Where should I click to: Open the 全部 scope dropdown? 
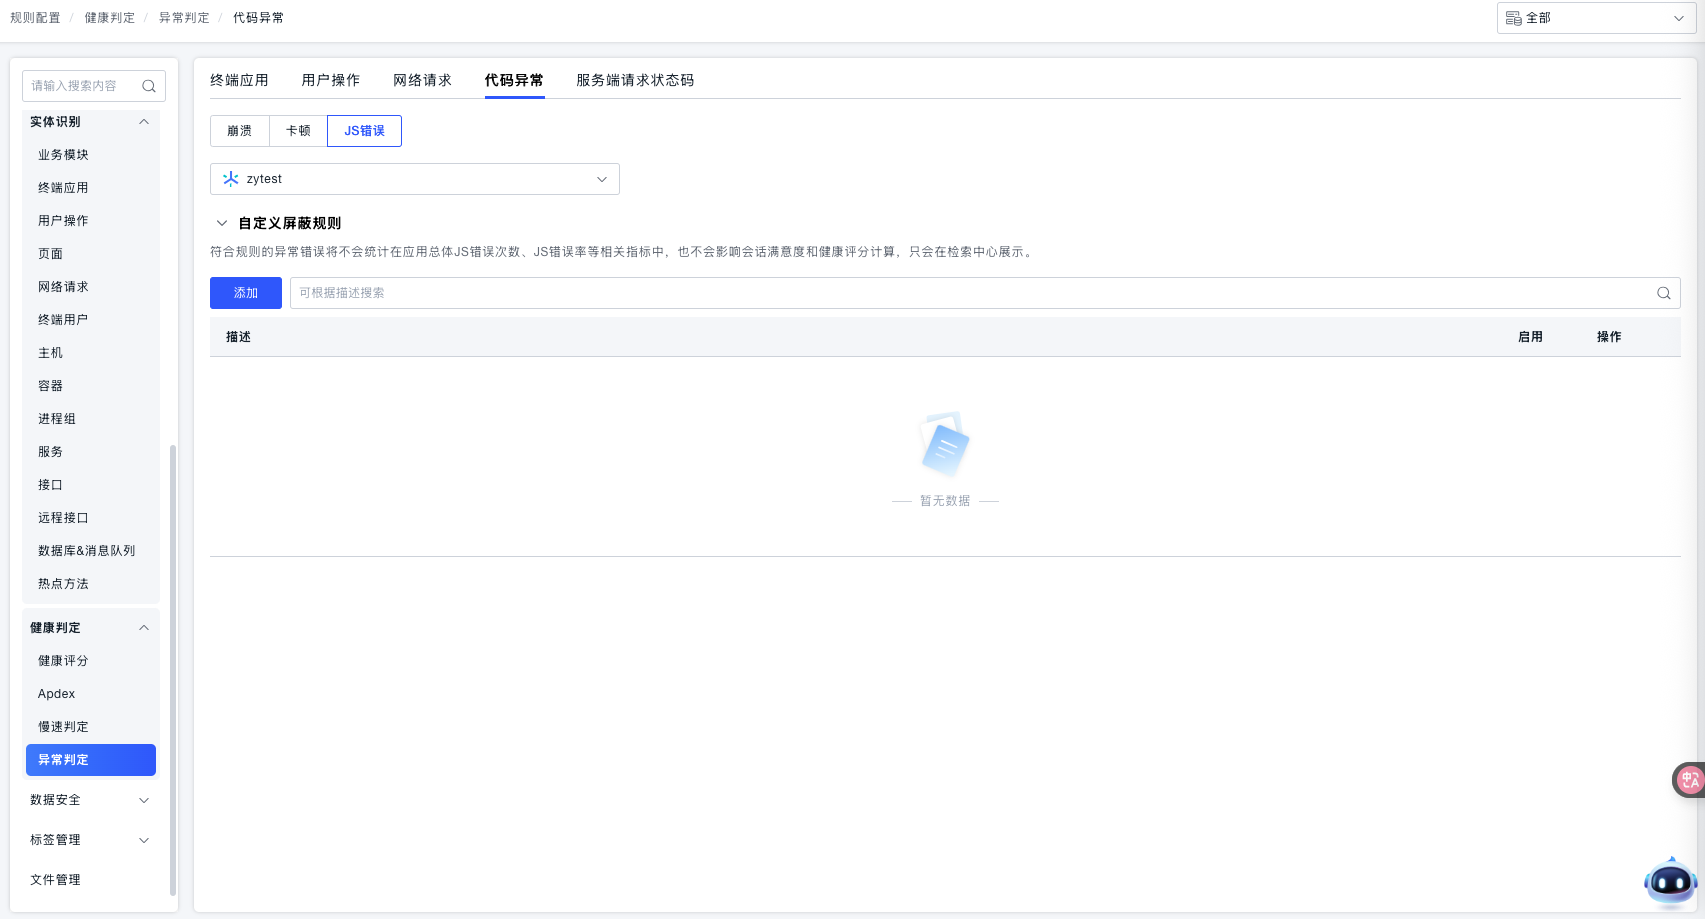click(1595, 18)
